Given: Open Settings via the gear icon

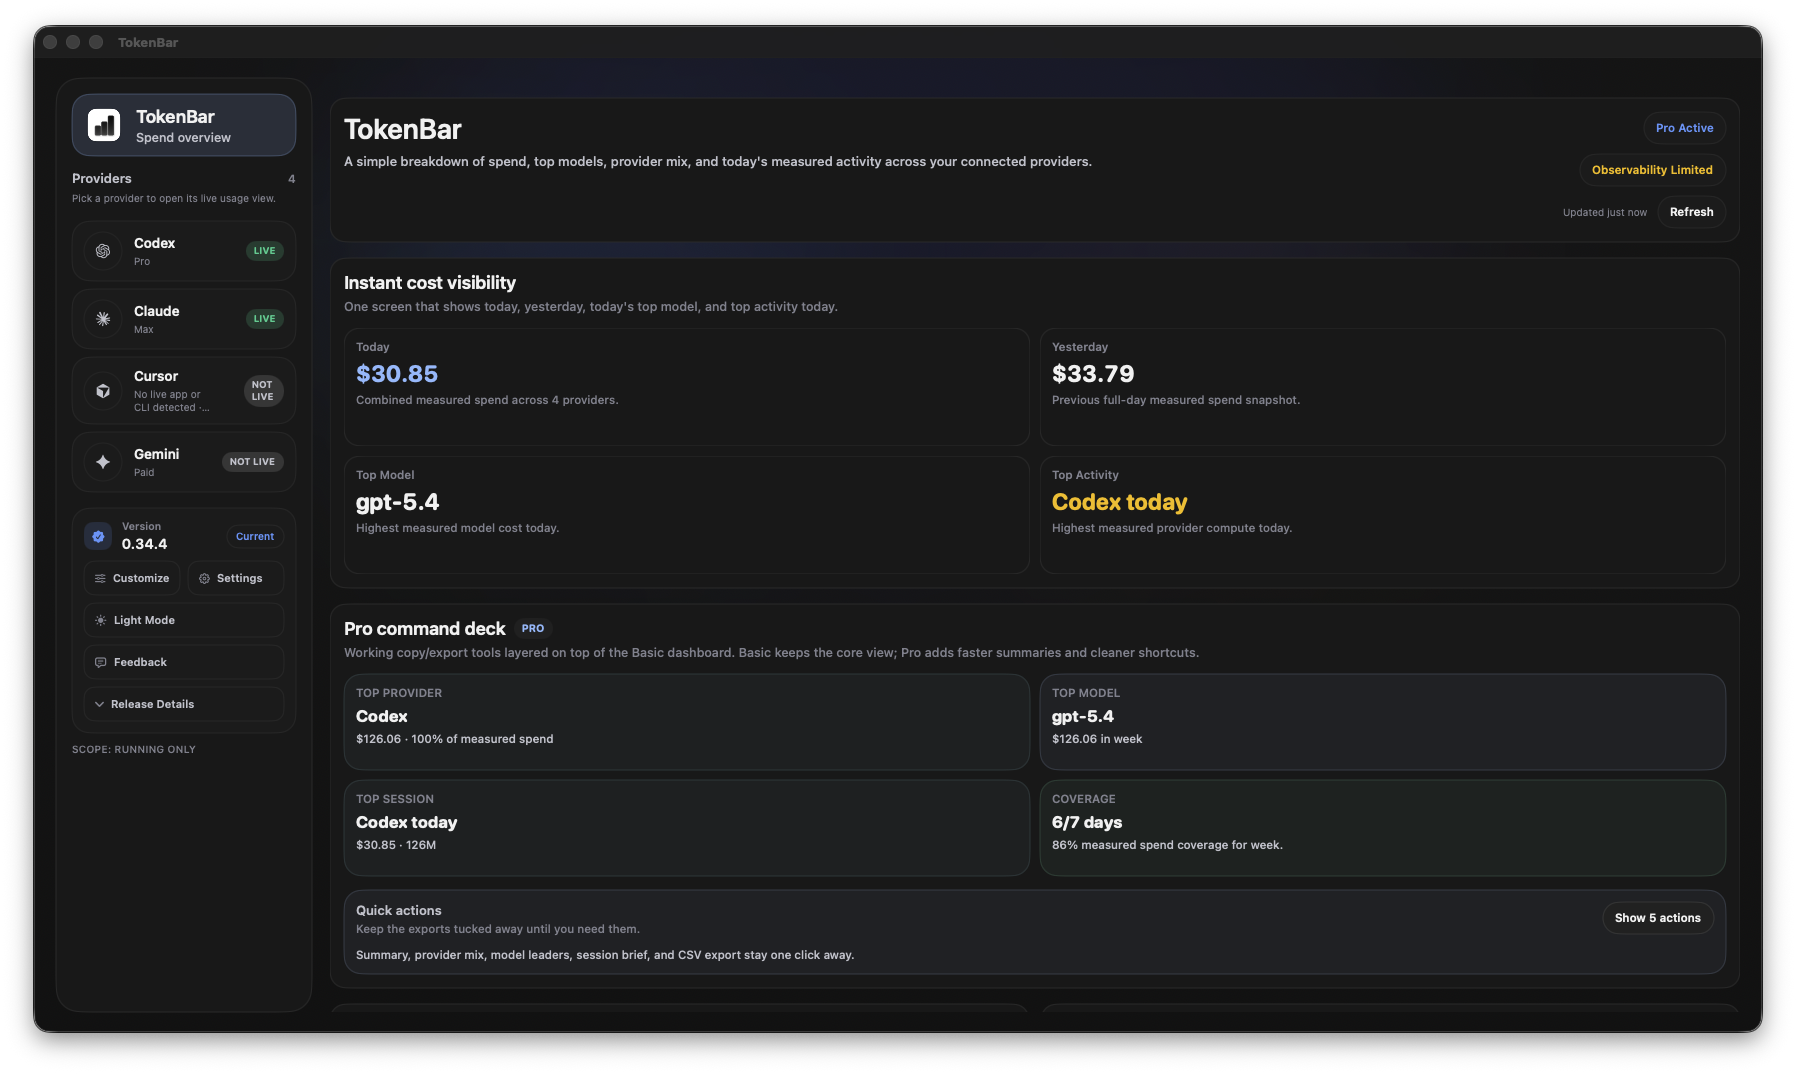Looking at the screenshot, I should pyautogui.click(x=204, y=578).
